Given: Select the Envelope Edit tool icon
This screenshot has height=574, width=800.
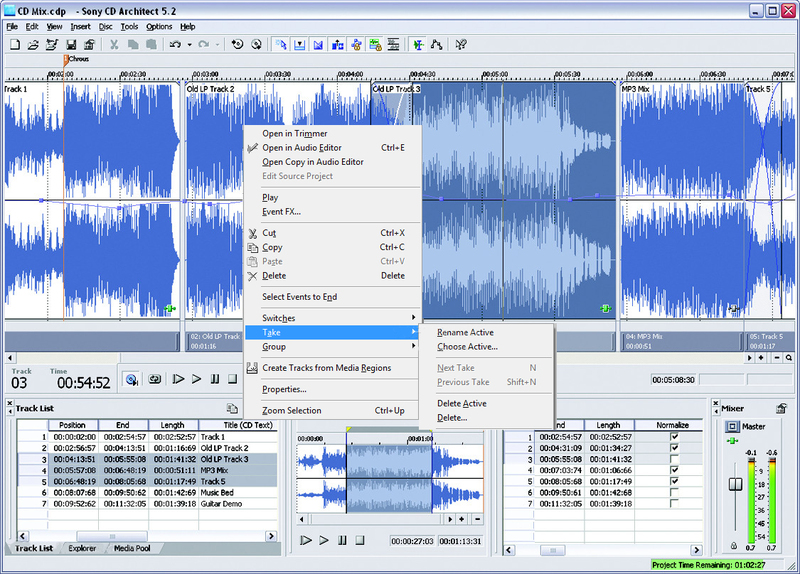Looking at the screenshot, I should tap(436, 45).
